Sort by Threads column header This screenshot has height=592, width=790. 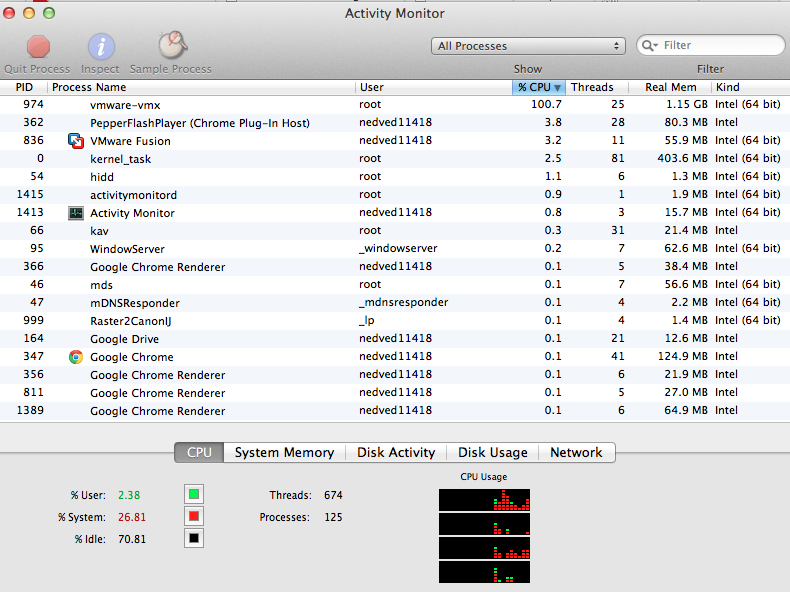597,87
